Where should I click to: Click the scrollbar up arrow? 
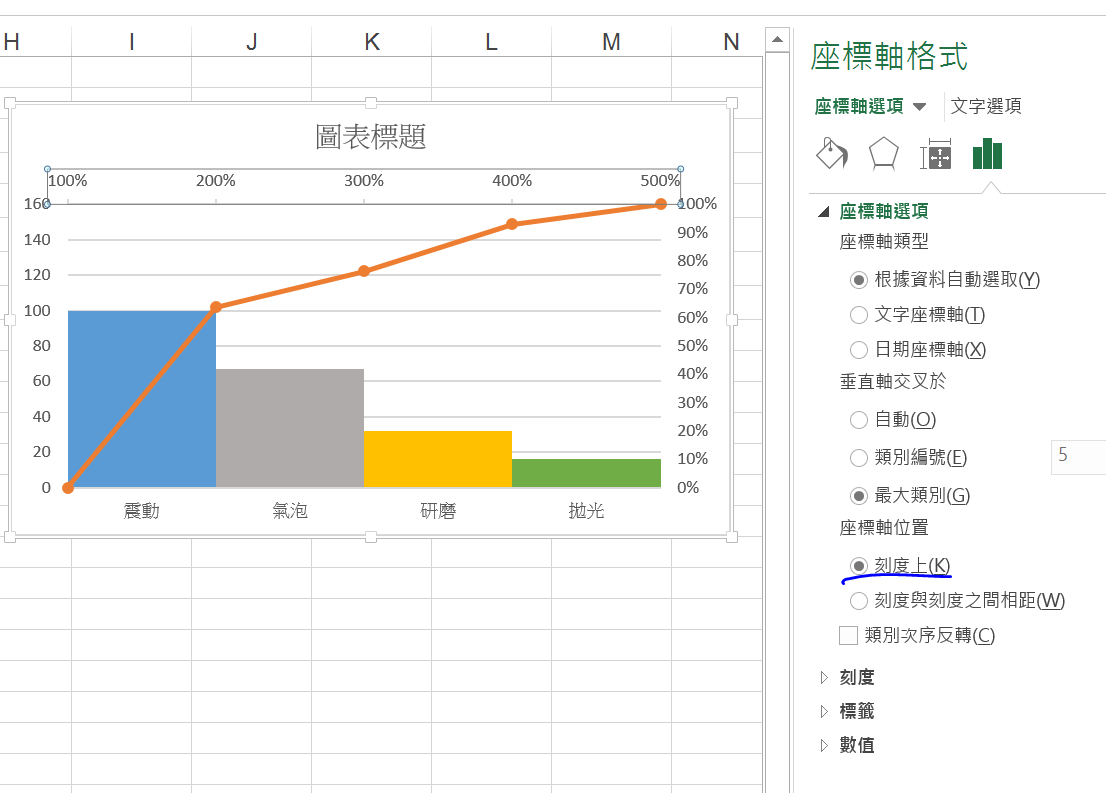pos(777,40)
